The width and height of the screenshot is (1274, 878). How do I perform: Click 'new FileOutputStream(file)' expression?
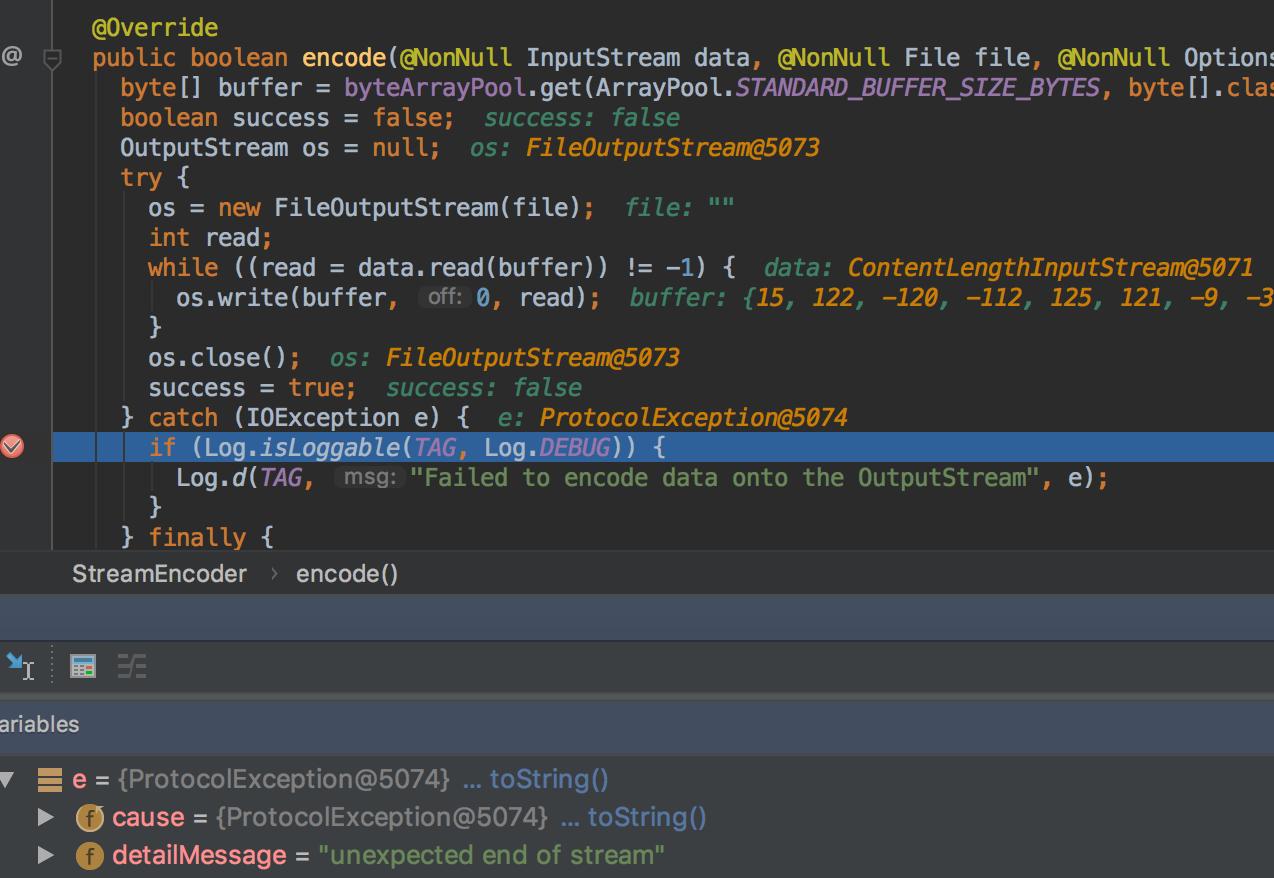398,208
